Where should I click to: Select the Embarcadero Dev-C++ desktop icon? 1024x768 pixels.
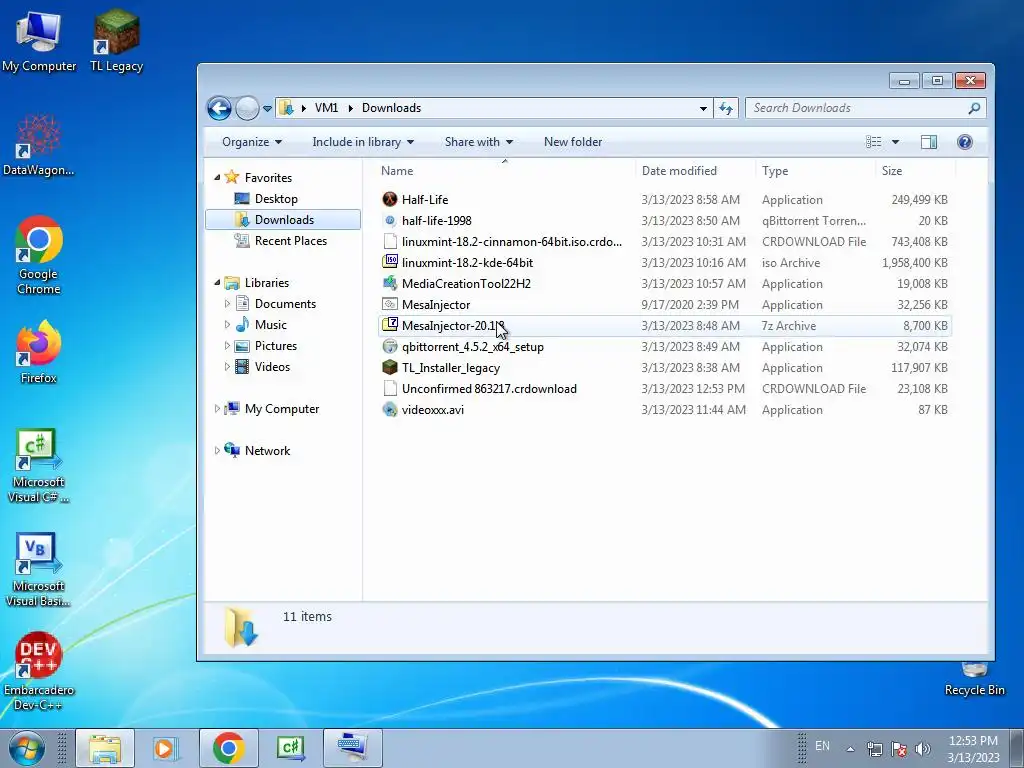[x=39, y=671]
